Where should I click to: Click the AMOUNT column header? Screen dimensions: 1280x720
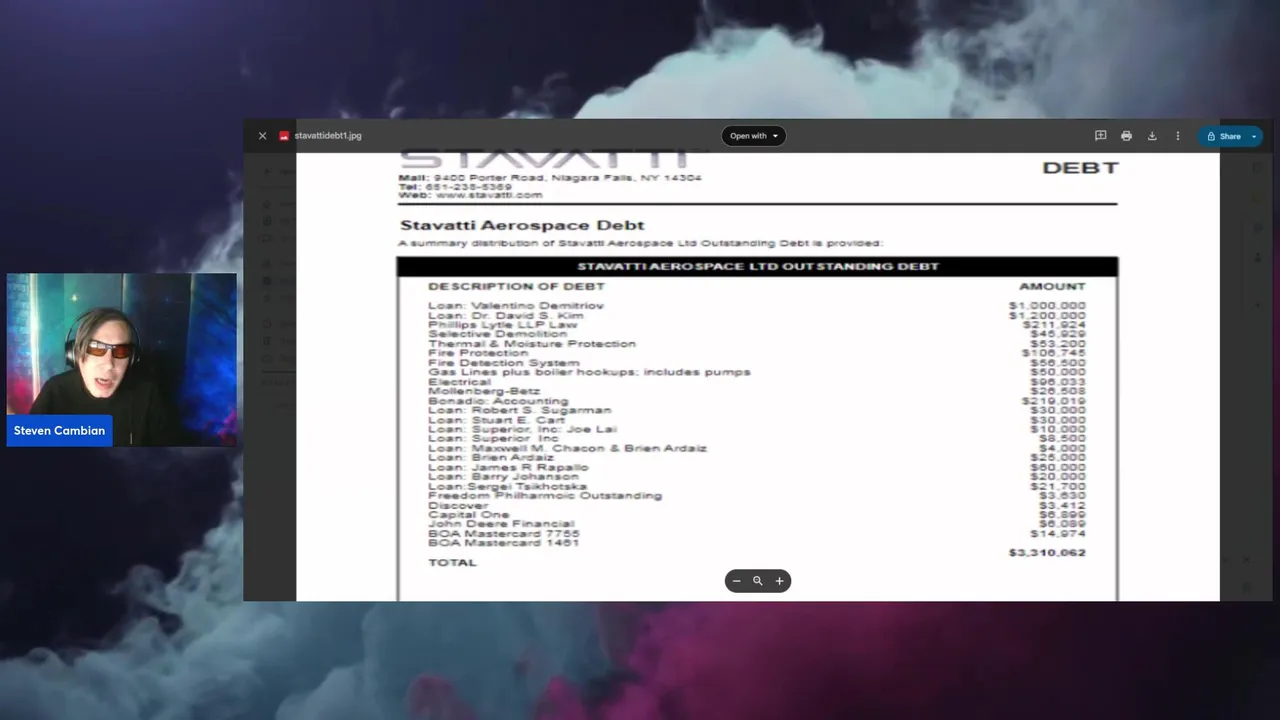(x=1052, y=287)
